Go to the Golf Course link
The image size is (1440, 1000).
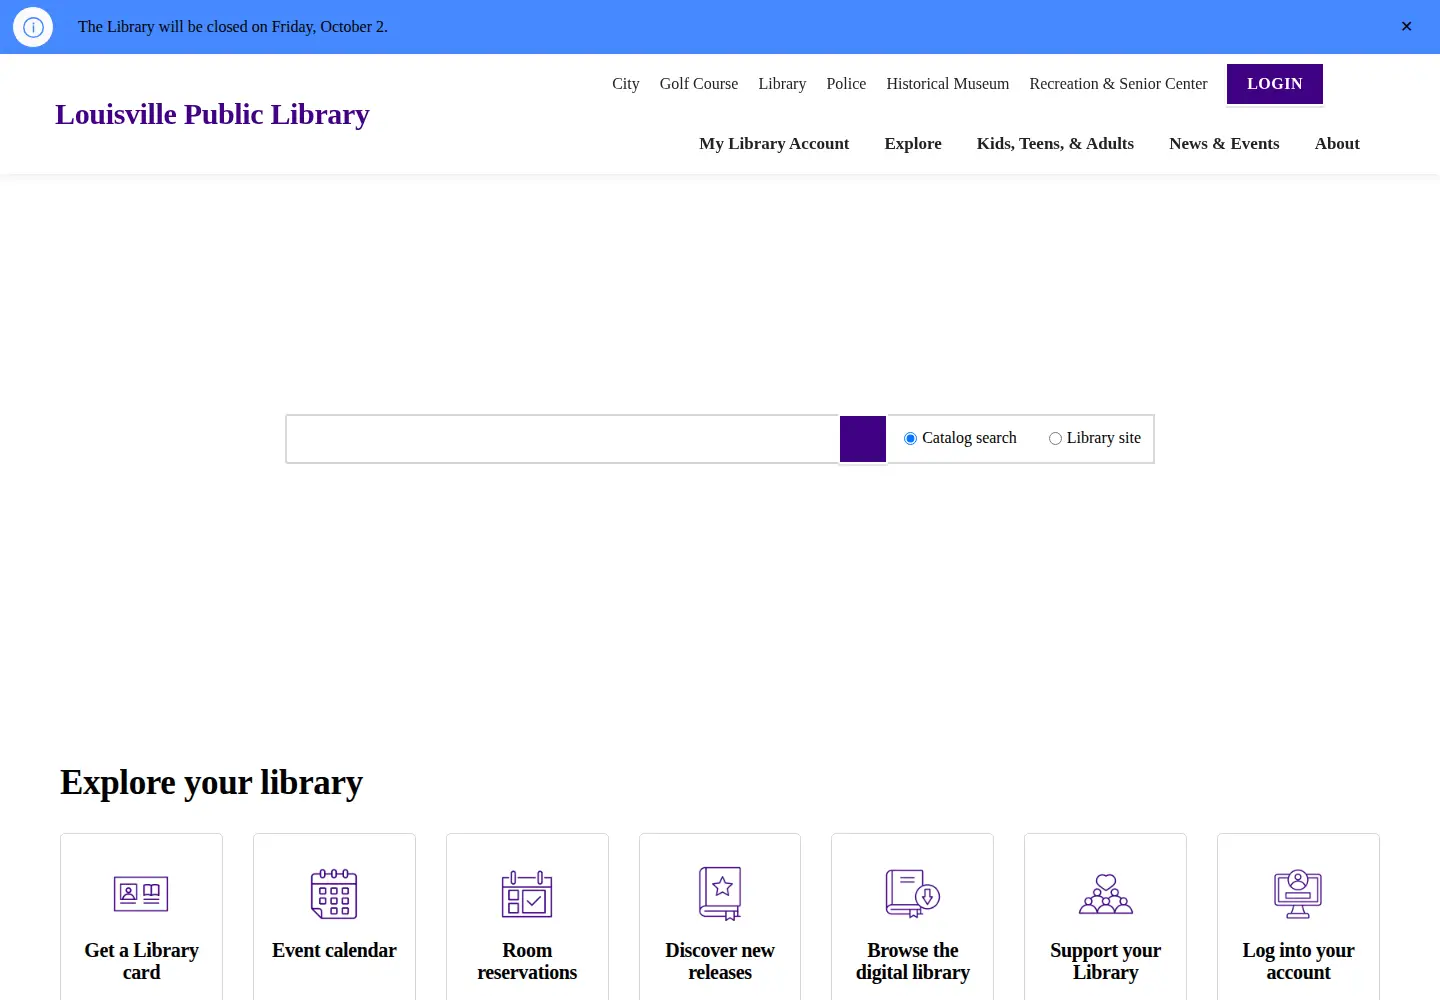pos(699,84)
